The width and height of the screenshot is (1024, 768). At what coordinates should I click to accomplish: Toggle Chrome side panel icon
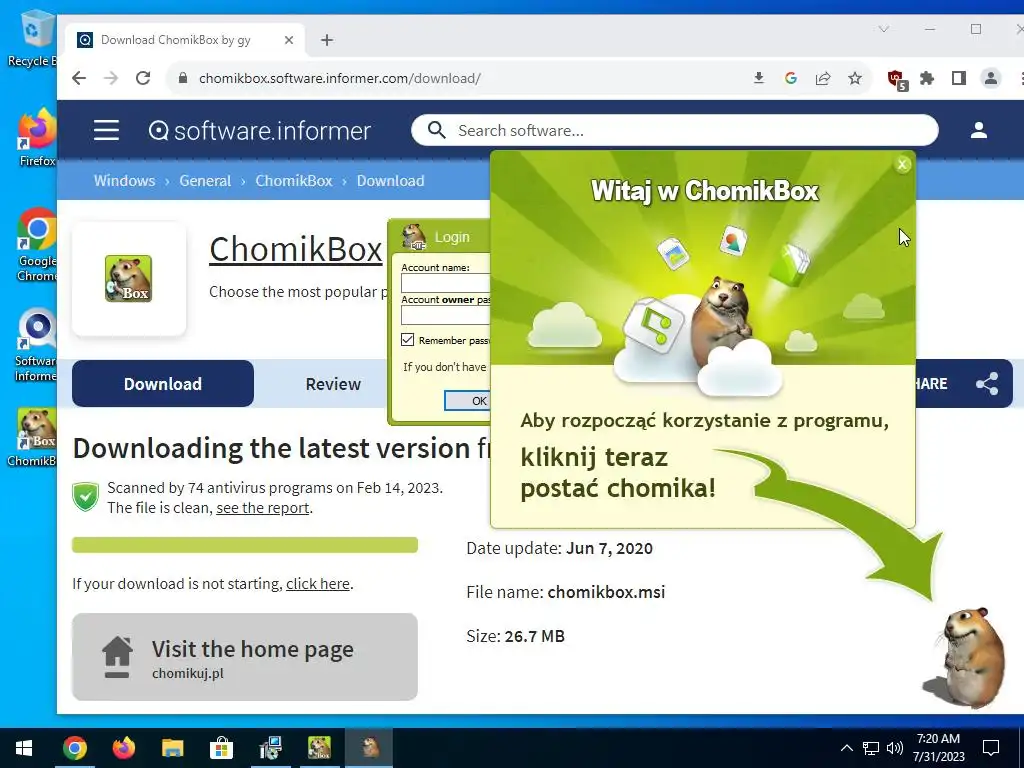coord(959,78)
